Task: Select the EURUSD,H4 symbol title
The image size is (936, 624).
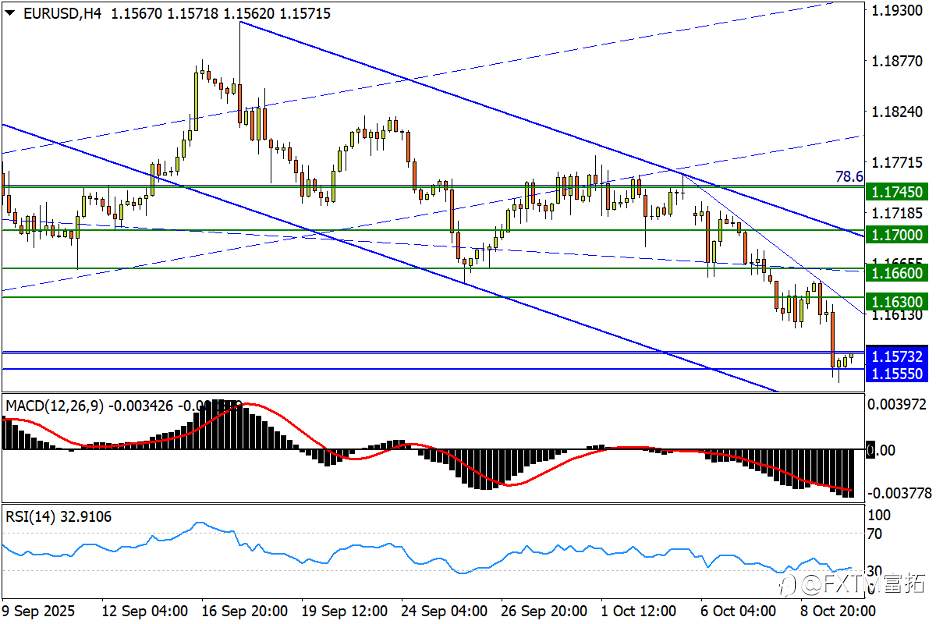Action: point(62,14)
